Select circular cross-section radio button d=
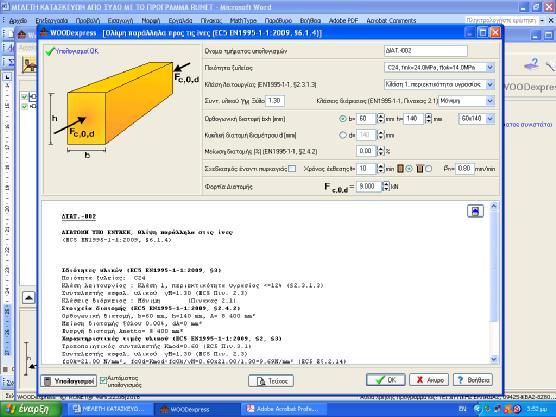 [343, 135]
